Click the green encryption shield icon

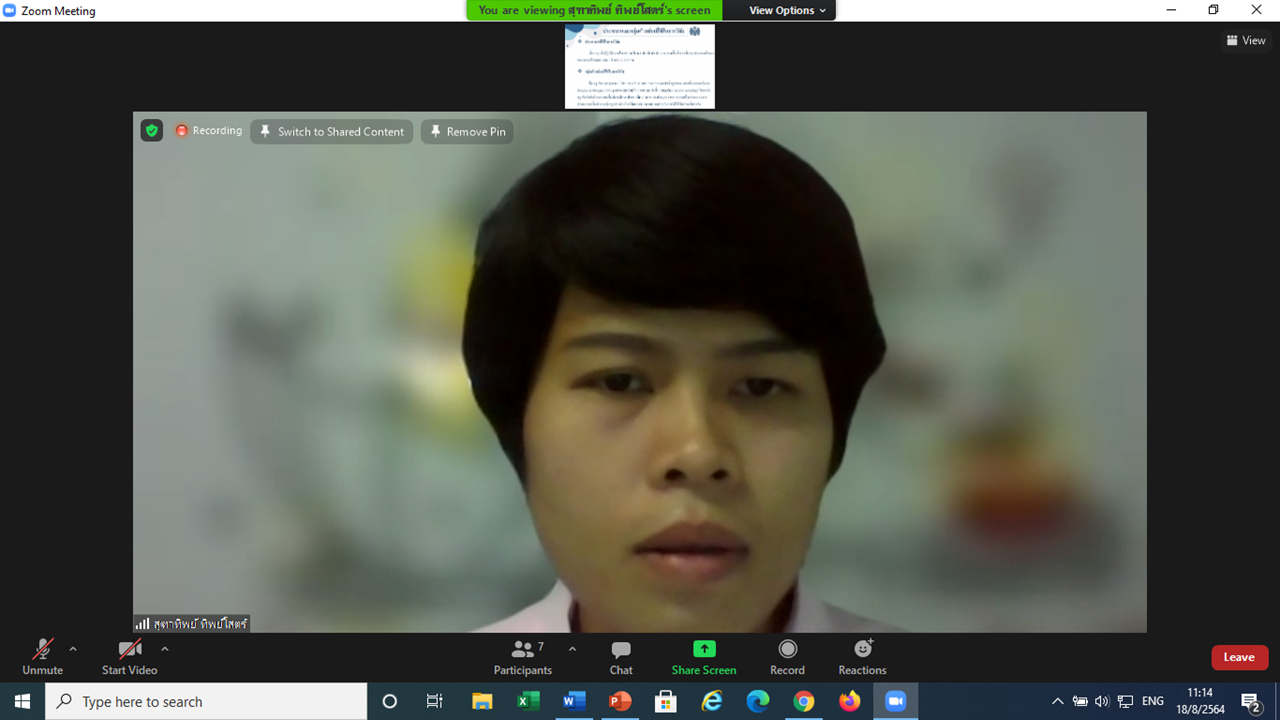pos(152,131)
